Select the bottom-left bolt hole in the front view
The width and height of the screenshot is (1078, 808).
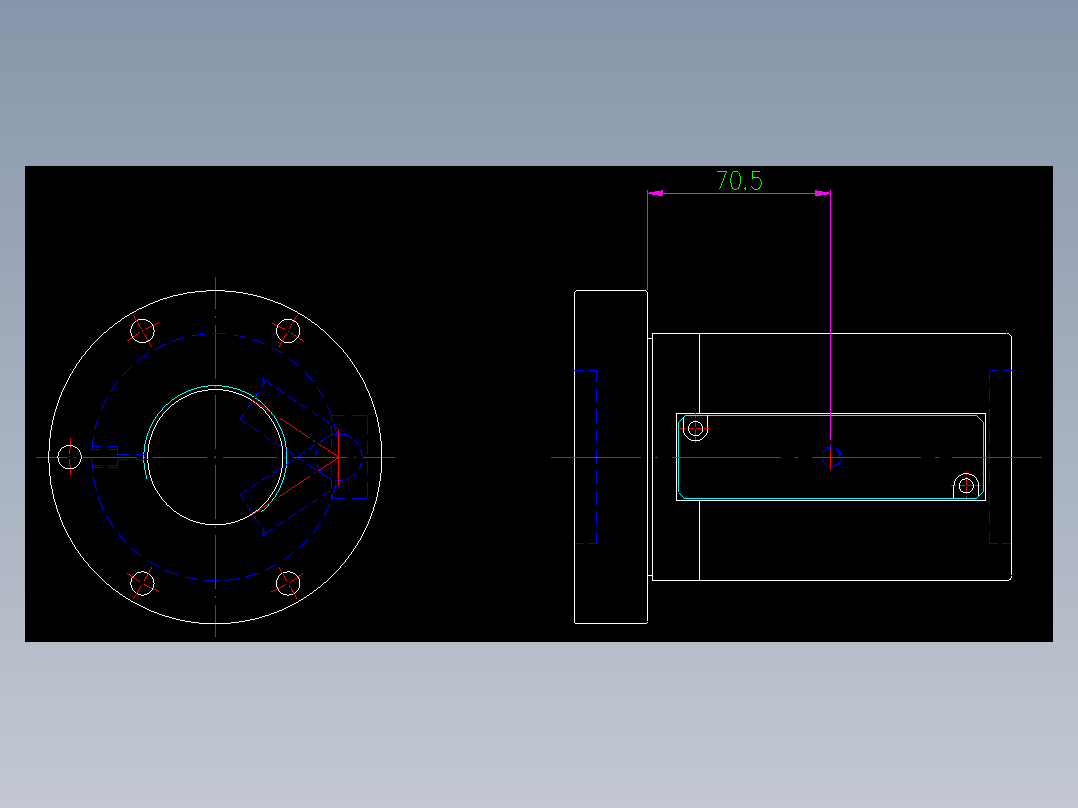coord(142,581)
